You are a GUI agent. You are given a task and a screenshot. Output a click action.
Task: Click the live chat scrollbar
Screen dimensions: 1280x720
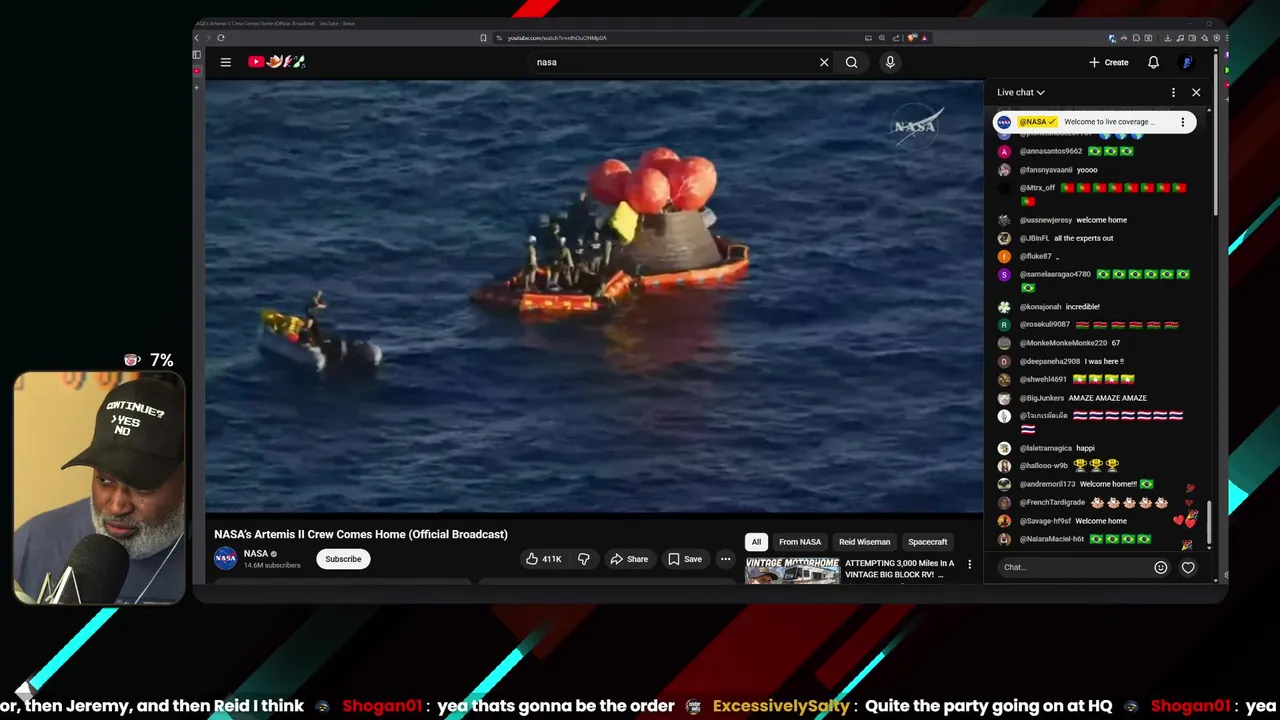click(1209, 520)
